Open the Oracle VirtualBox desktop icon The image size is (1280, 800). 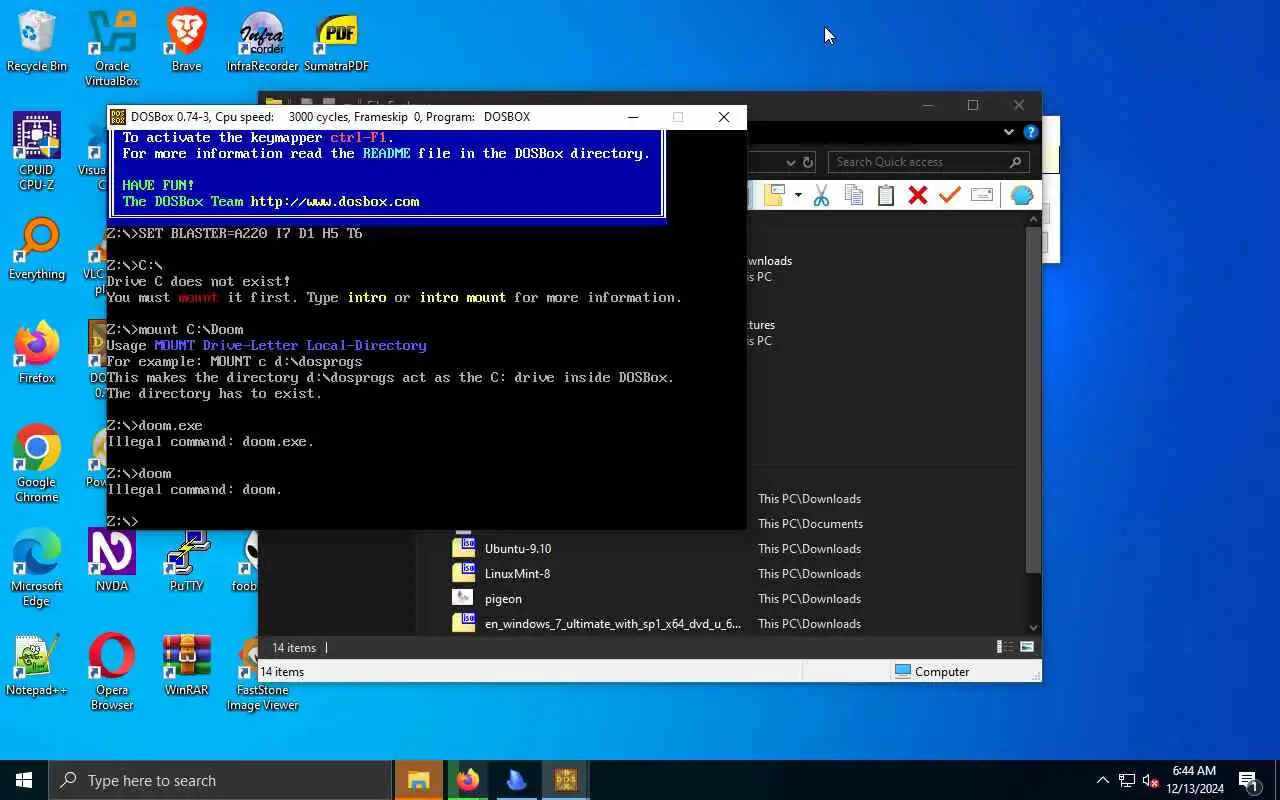[112, 48]
